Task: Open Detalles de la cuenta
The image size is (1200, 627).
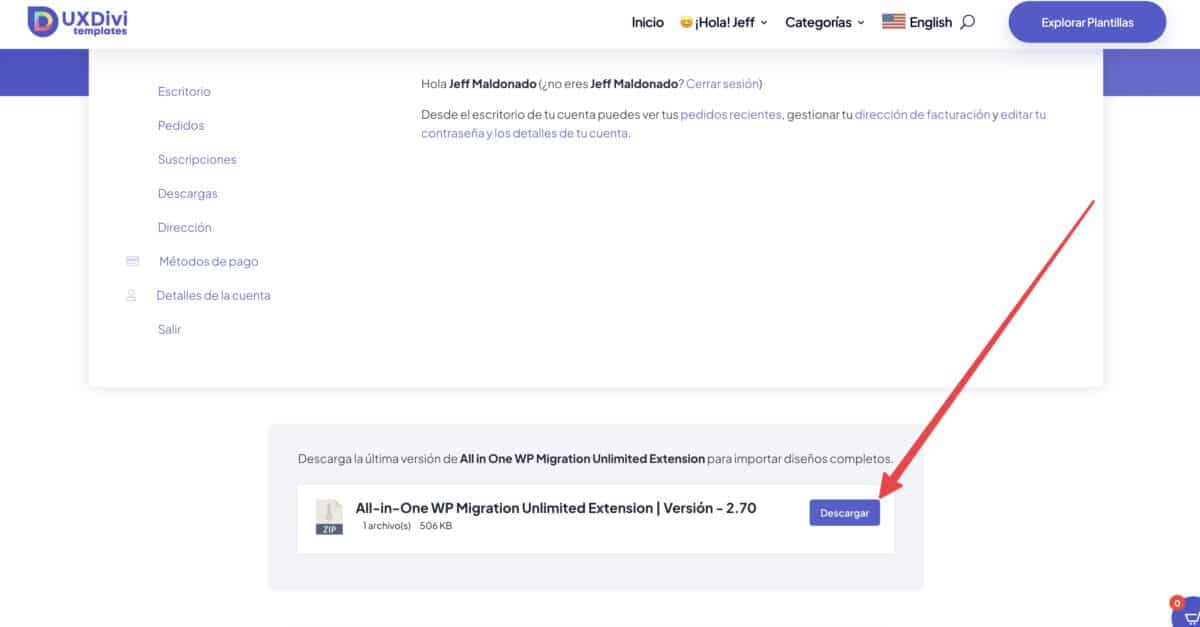Action: 213,295
